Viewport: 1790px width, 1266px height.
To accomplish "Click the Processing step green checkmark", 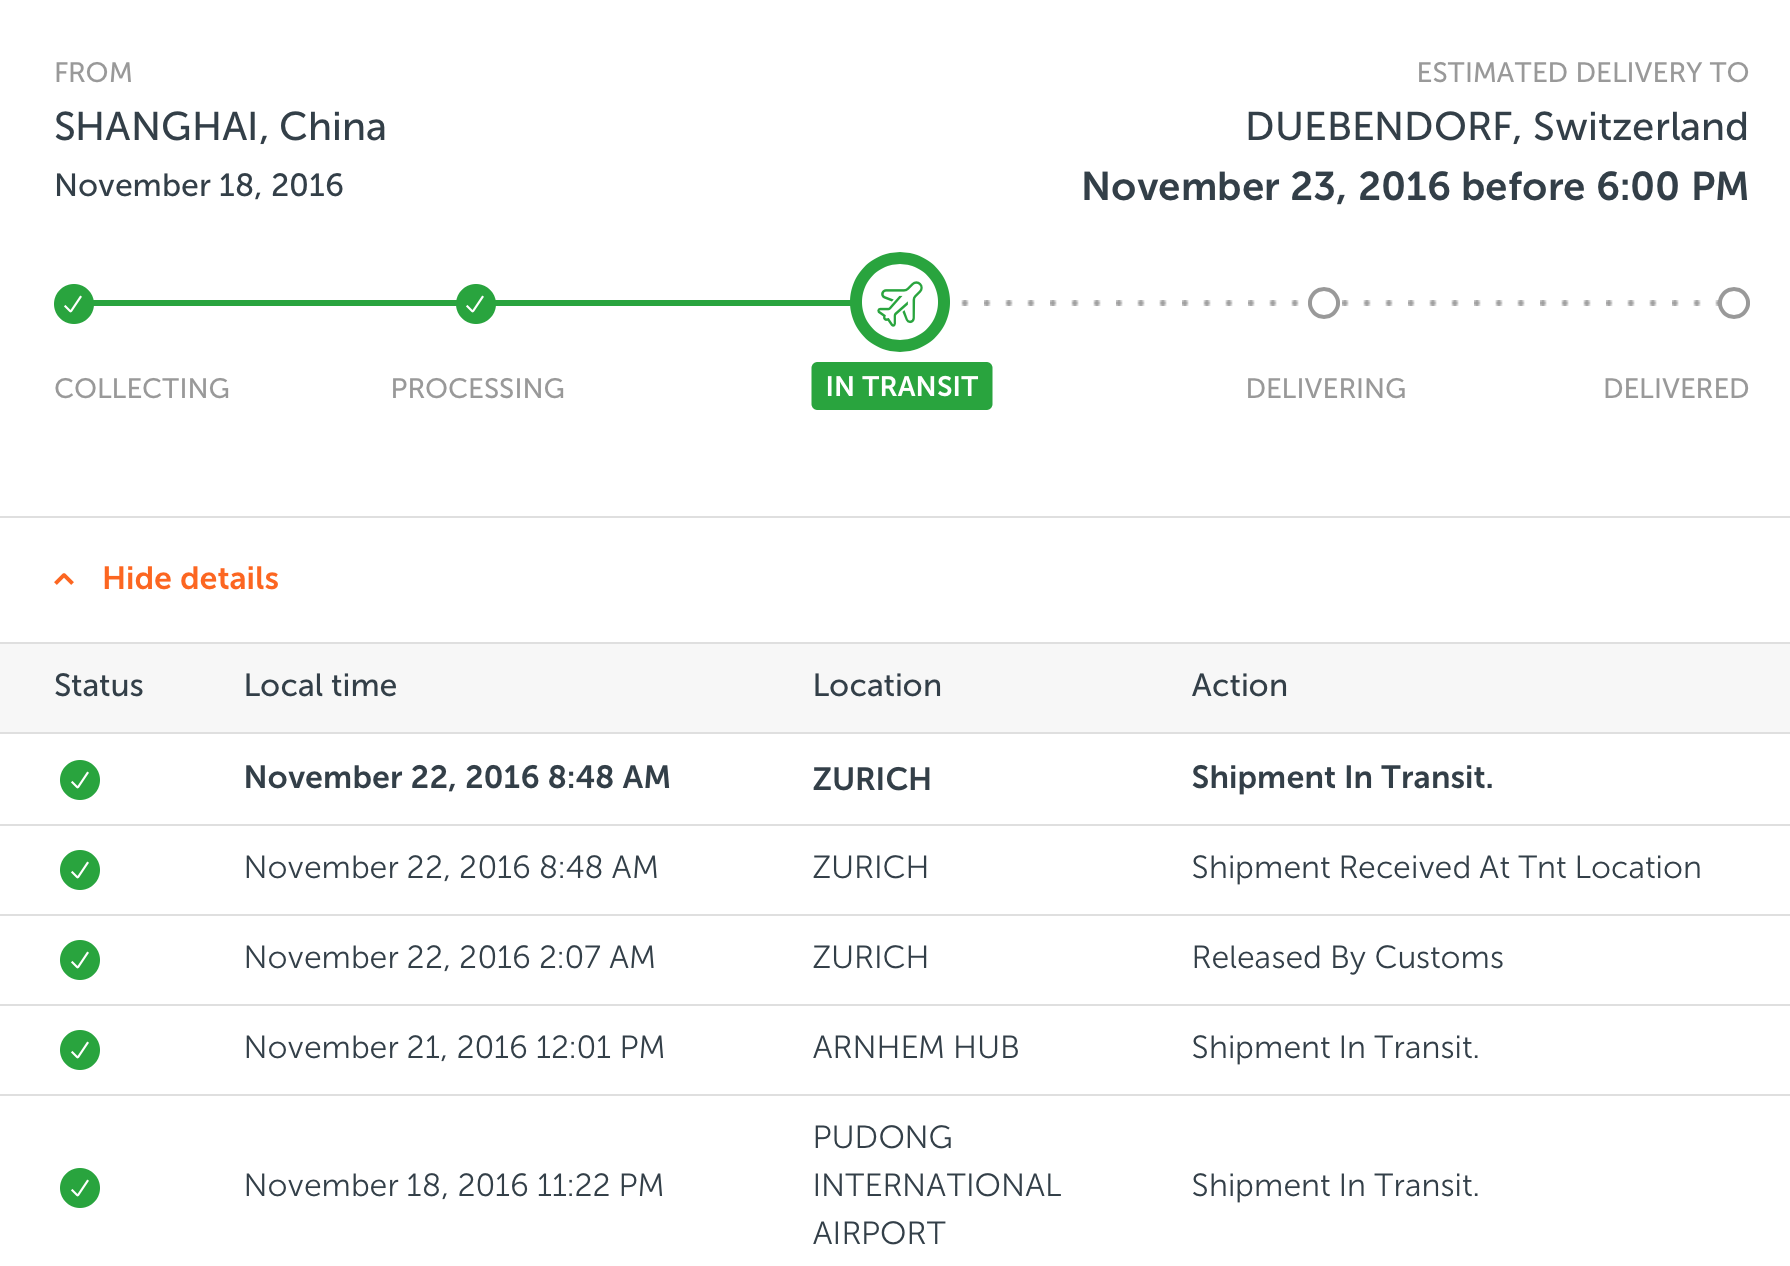I will click(x=476, y=303).
